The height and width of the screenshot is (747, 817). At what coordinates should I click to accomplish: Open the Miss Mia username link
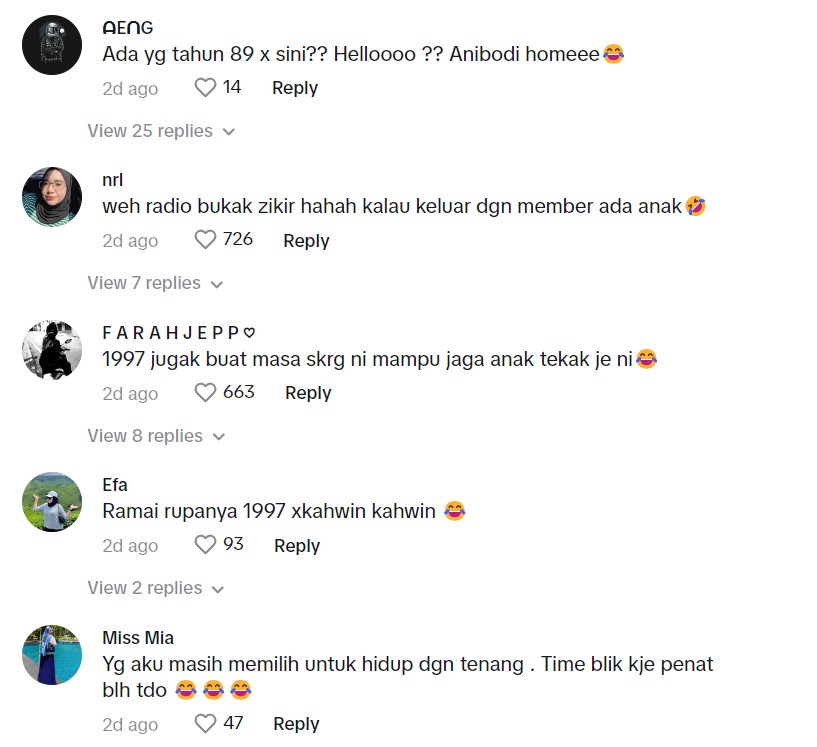click(x=138, y=638)
